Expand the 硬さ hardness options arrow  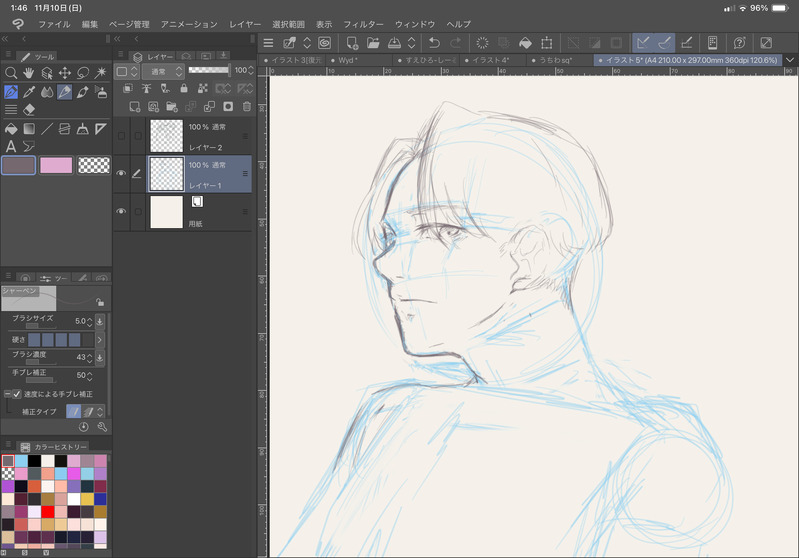(x=99, y=339)
